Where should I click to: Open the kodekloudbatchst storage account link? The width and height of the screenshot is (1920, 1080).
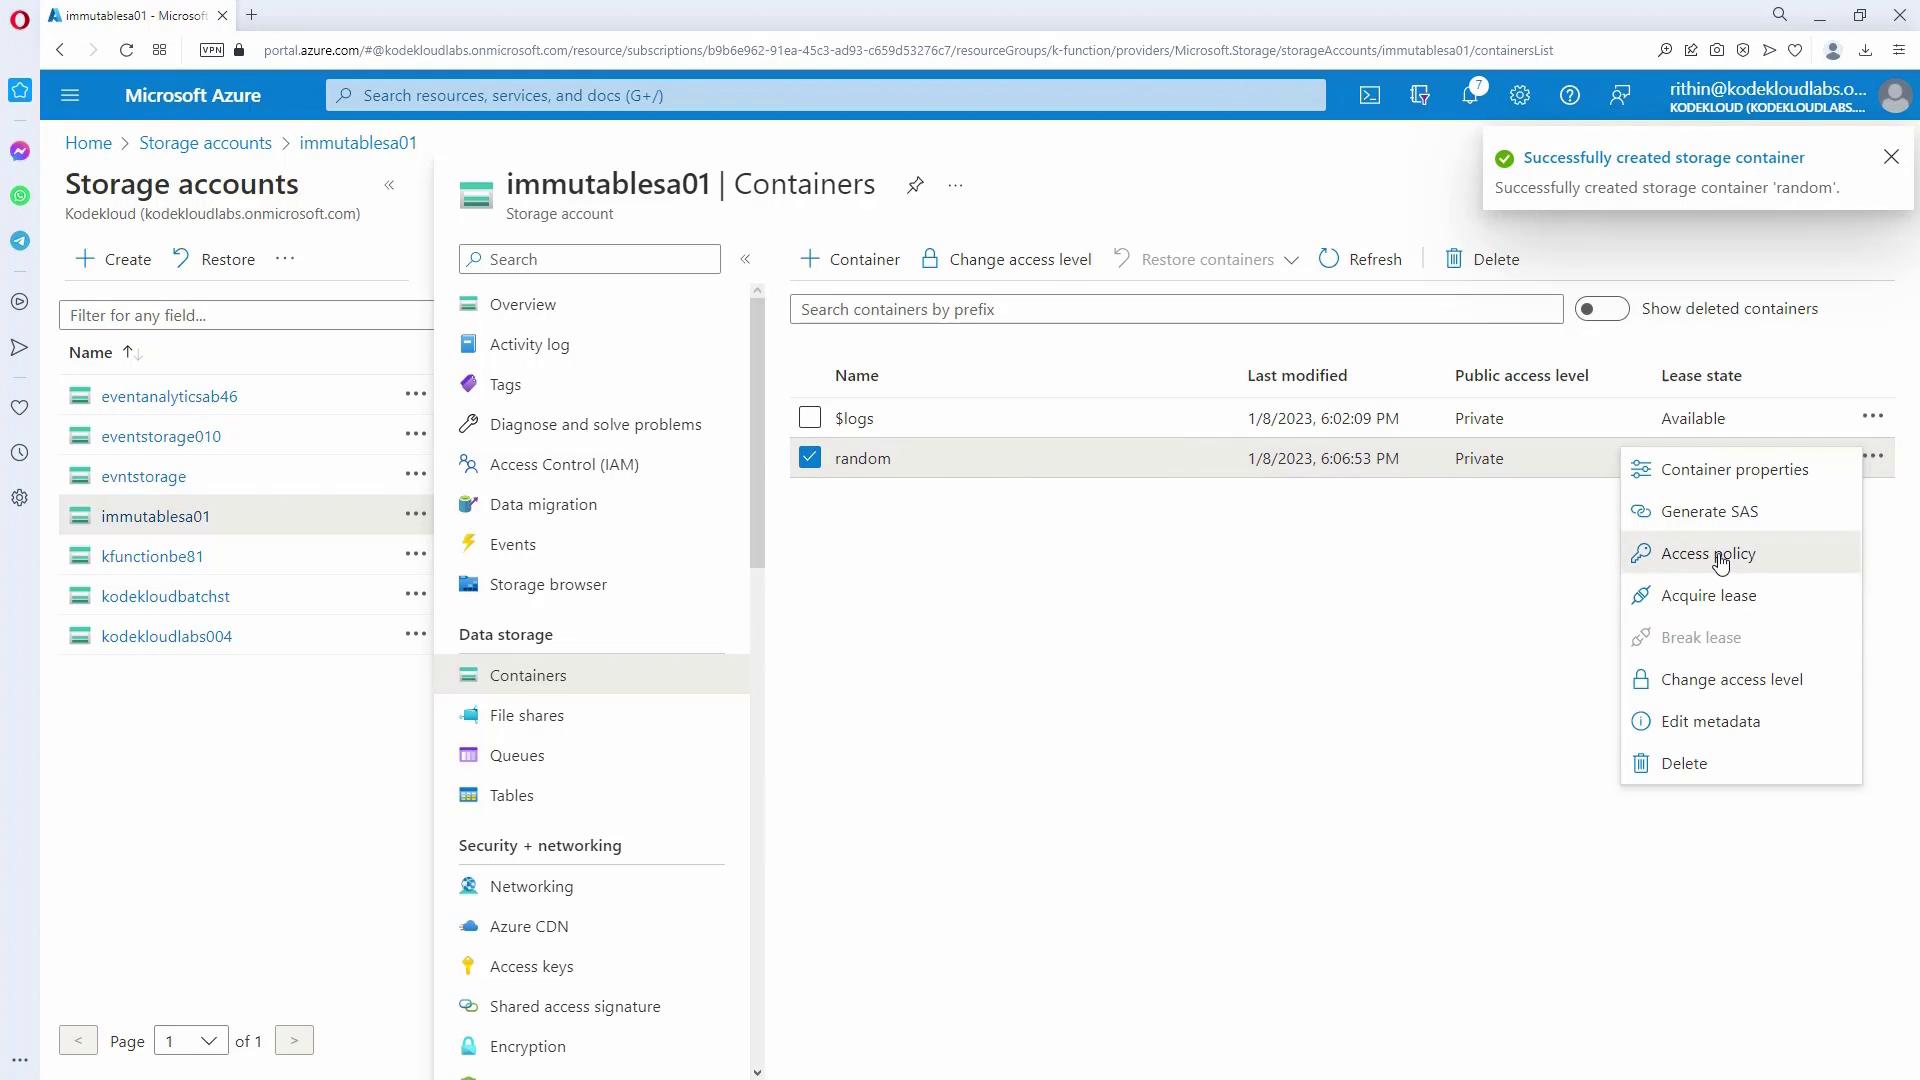tap(165, 596)
